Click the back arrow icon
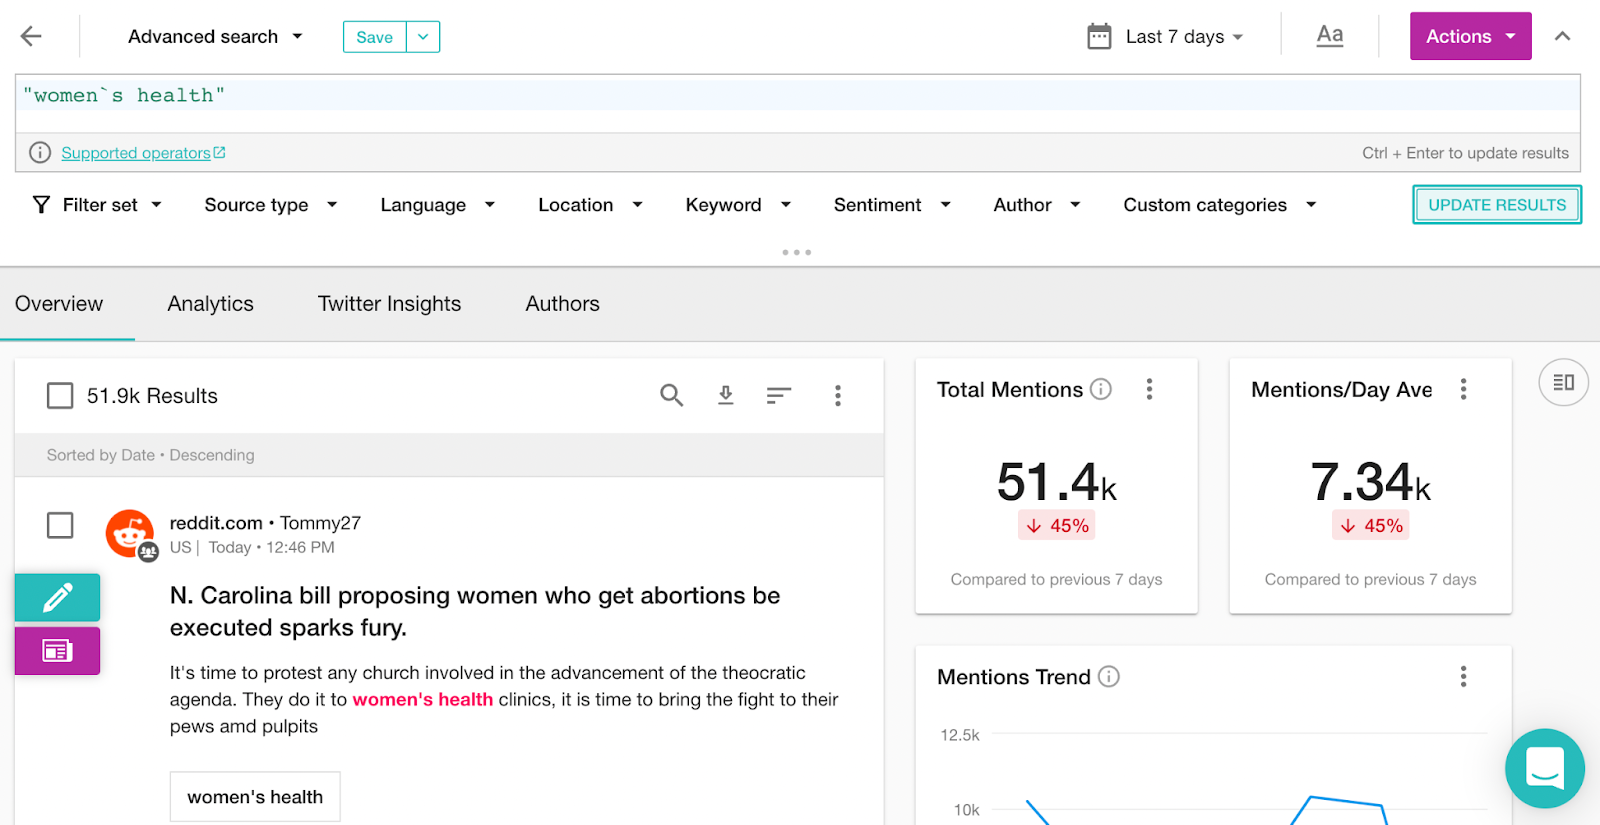This screenshot has width=1600, height=825. pos(31,37)
